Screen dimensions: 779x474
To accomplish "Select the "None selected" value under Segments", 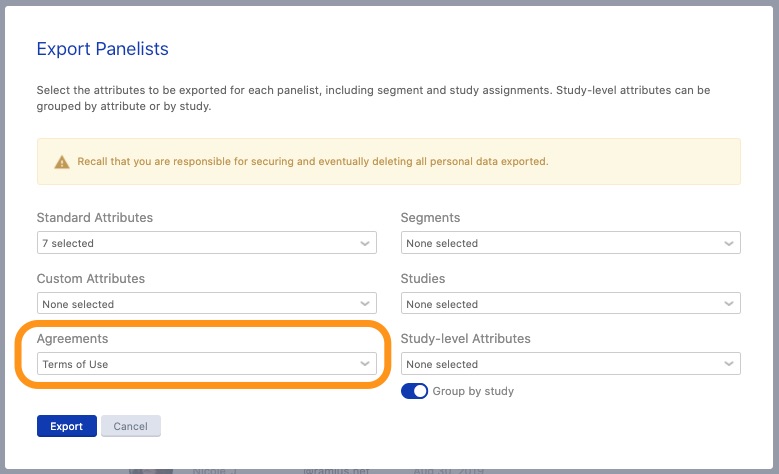I will (x=442, y=243).
